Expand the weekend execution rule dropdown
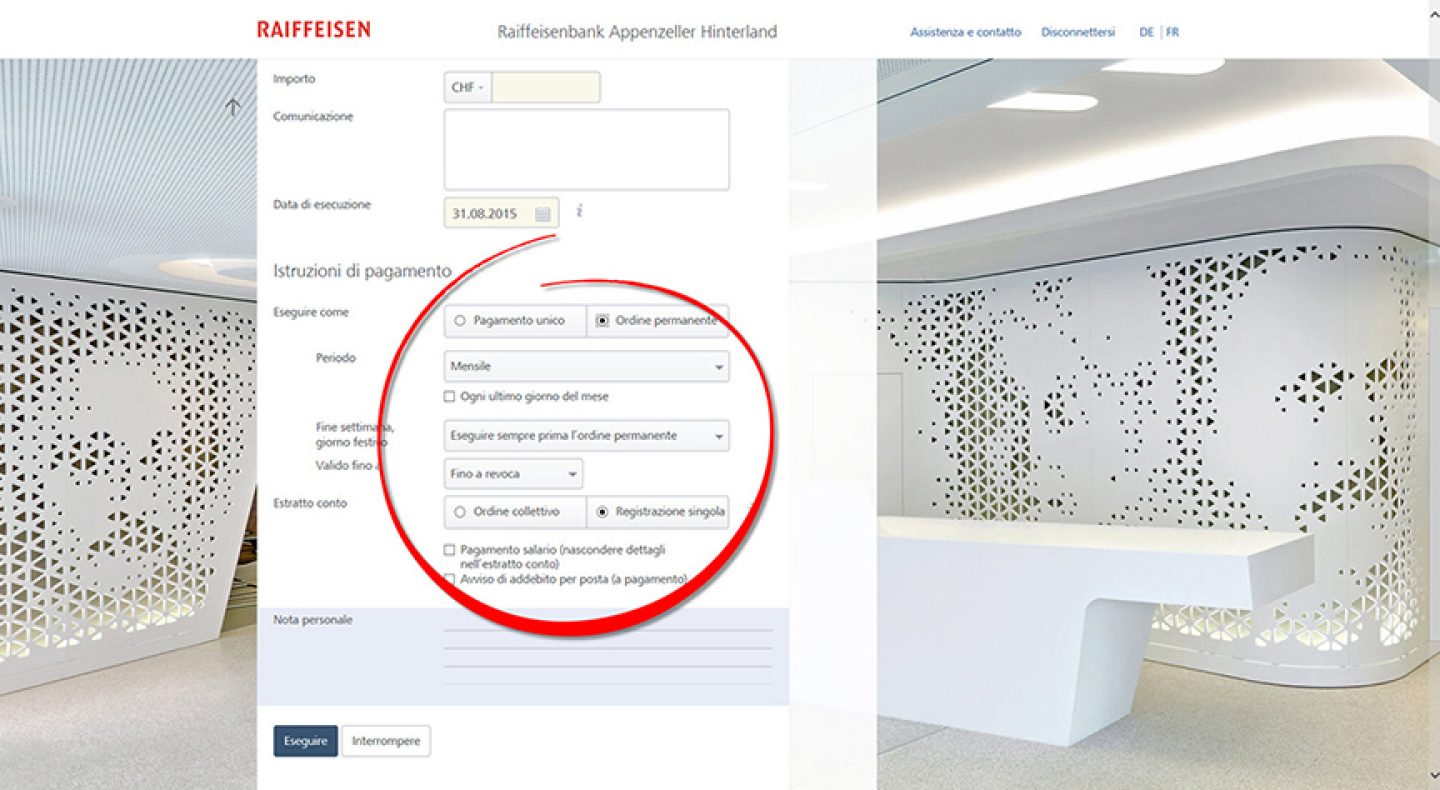Screen dimensions: 1440x790 tap(586, 436)
